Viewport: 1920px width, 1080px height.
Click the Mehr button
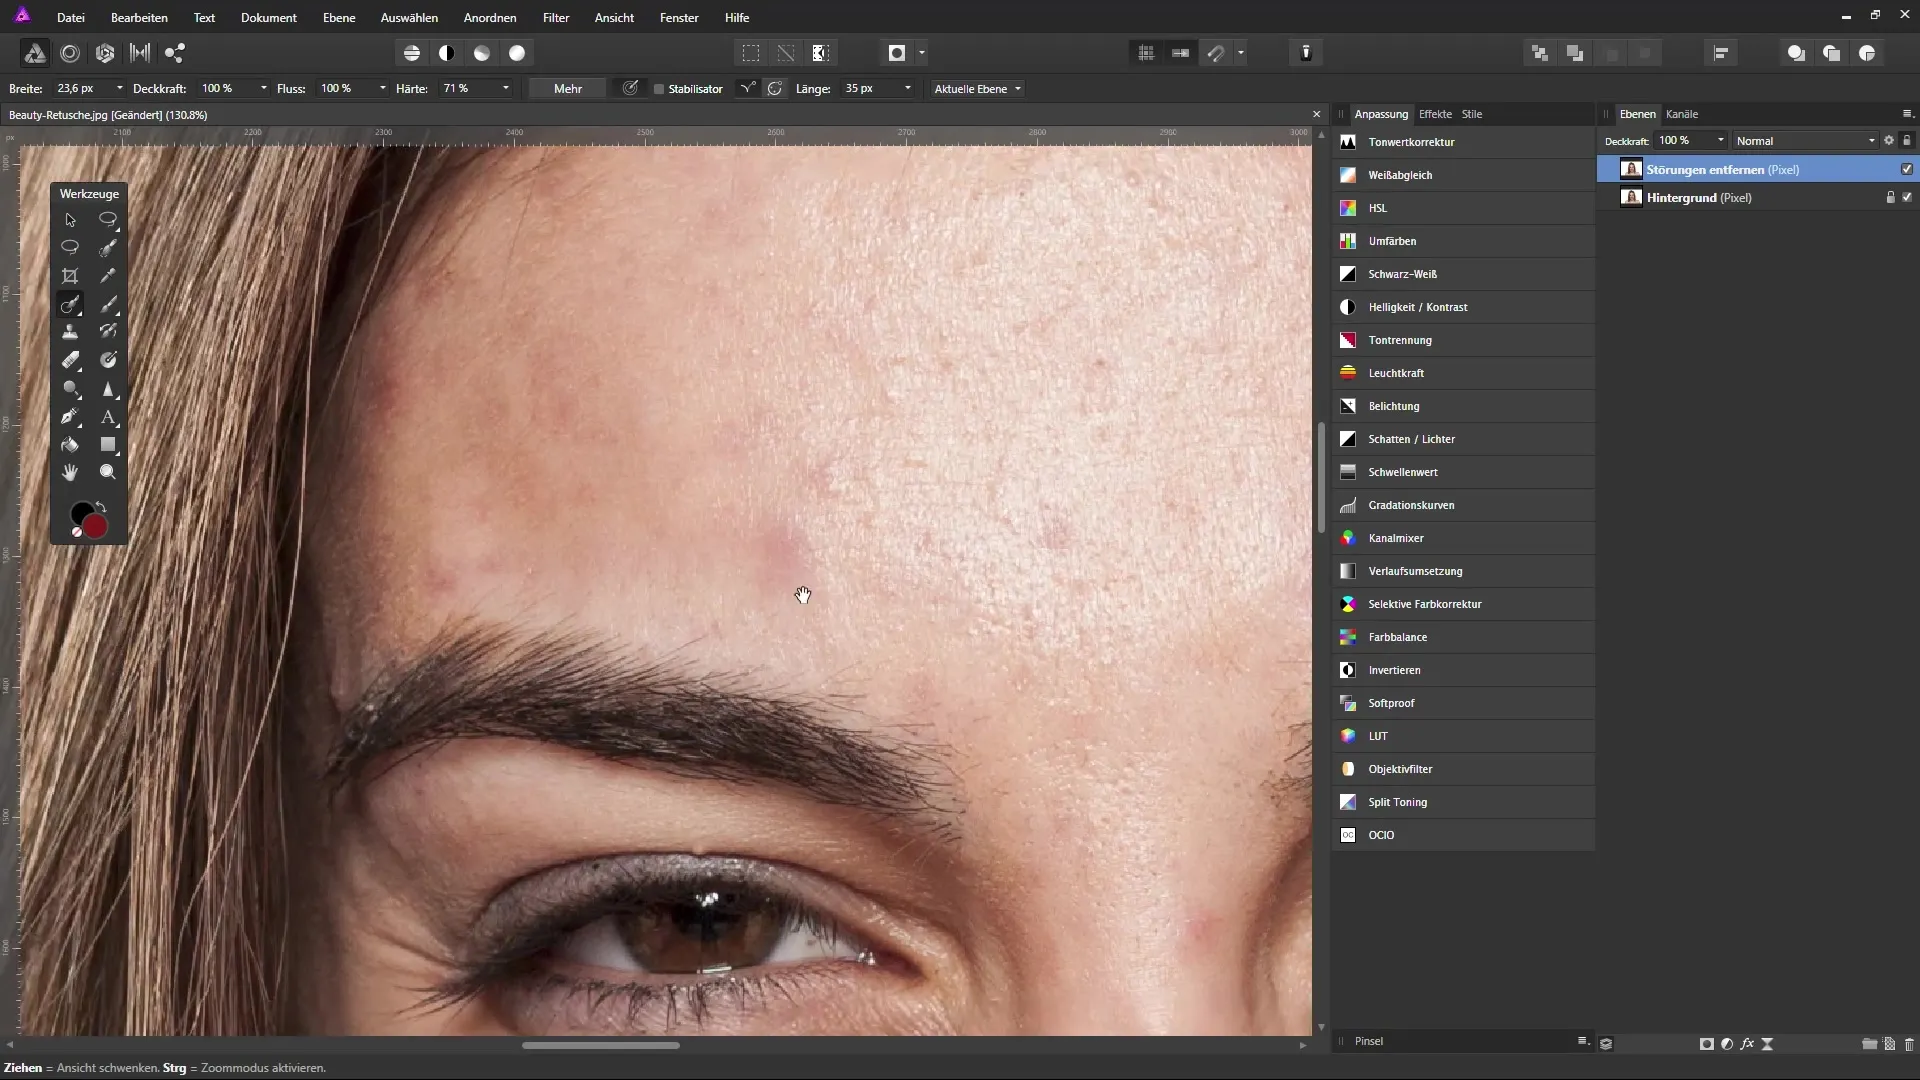tap(568, 89)
